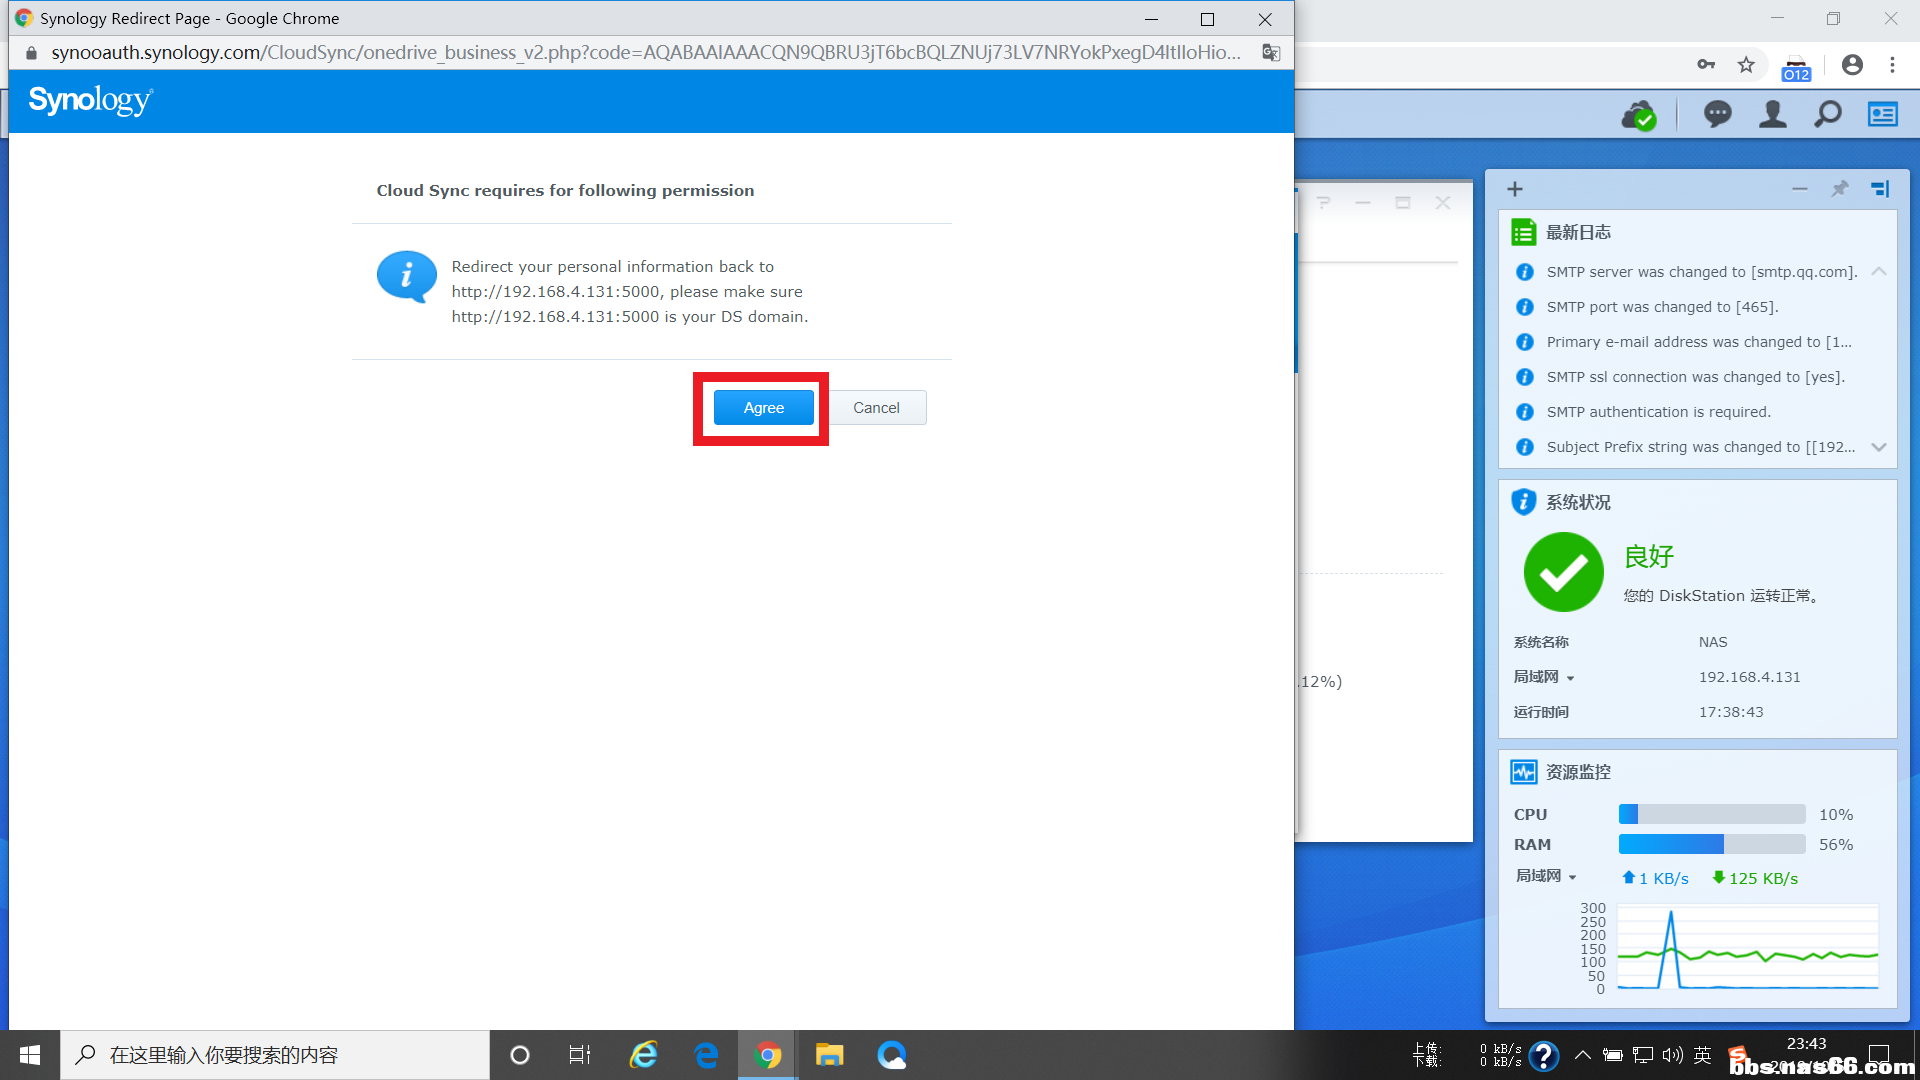
Task: Expand the 局域网 dropdown in system status
Action: (x=1570, y=678)
